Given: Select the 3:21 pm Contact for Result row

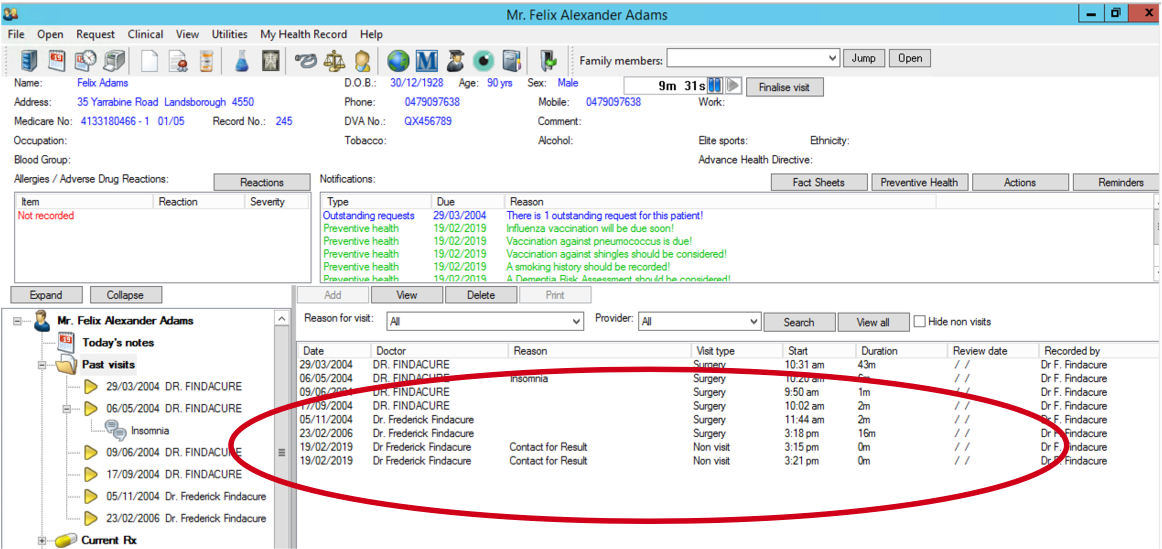Looking at the screenshot, I should coord(728,461).
